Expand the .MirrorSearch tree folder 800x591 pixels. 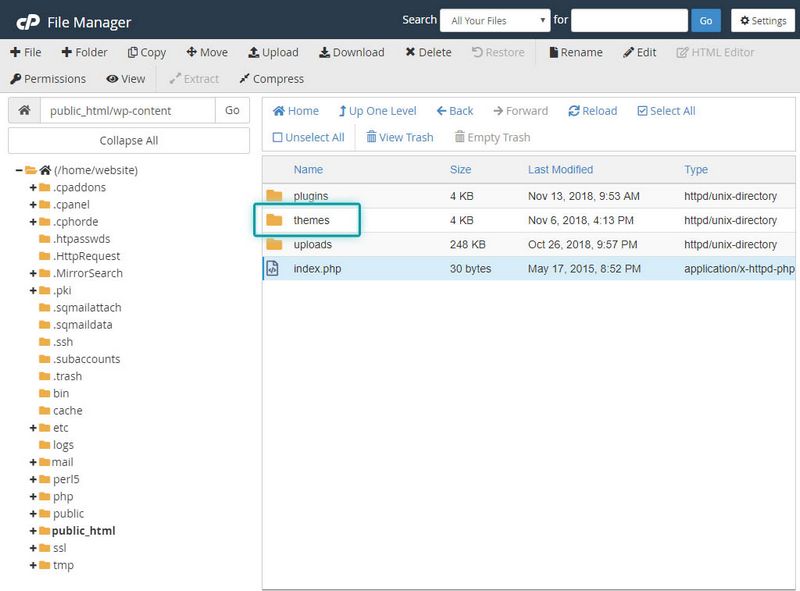[x=33, y=273]
